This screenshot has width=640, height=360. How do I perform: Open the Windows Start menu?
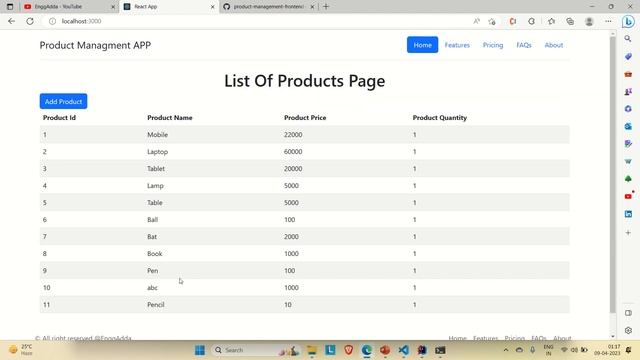200,350
